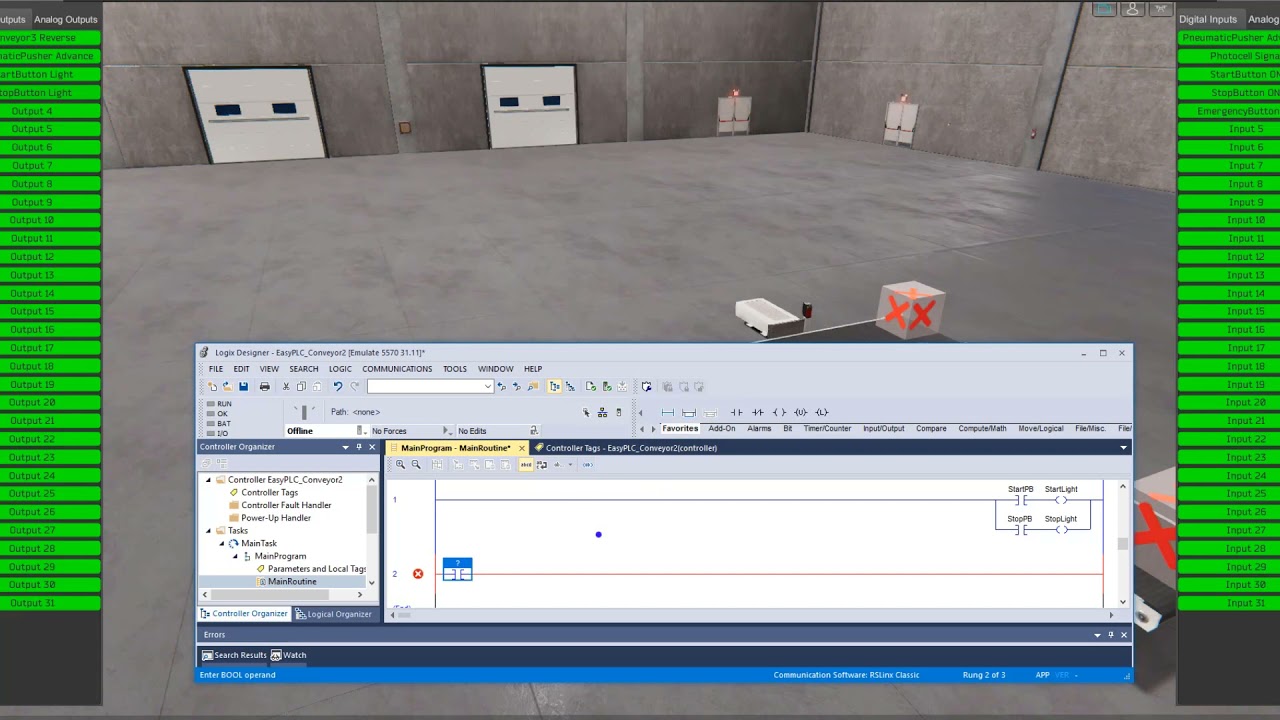Click the Verify Controller icon

coord(607,386)
